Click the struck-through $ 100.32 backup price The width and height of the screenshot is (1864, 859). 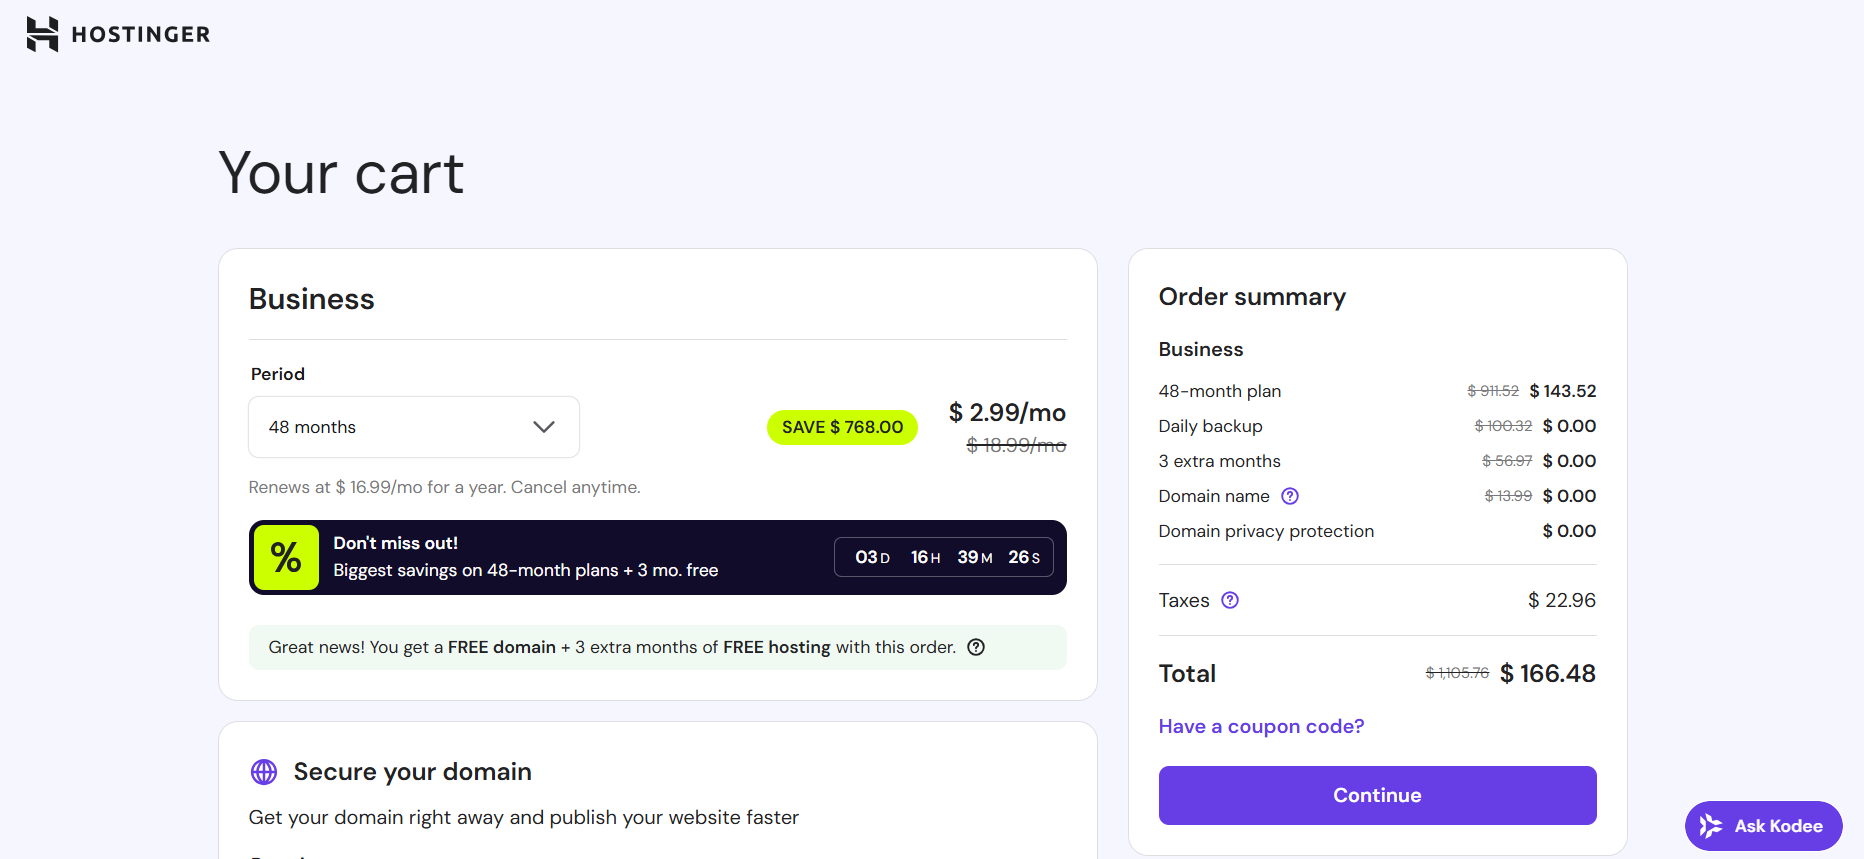[x=1503, y=426]
